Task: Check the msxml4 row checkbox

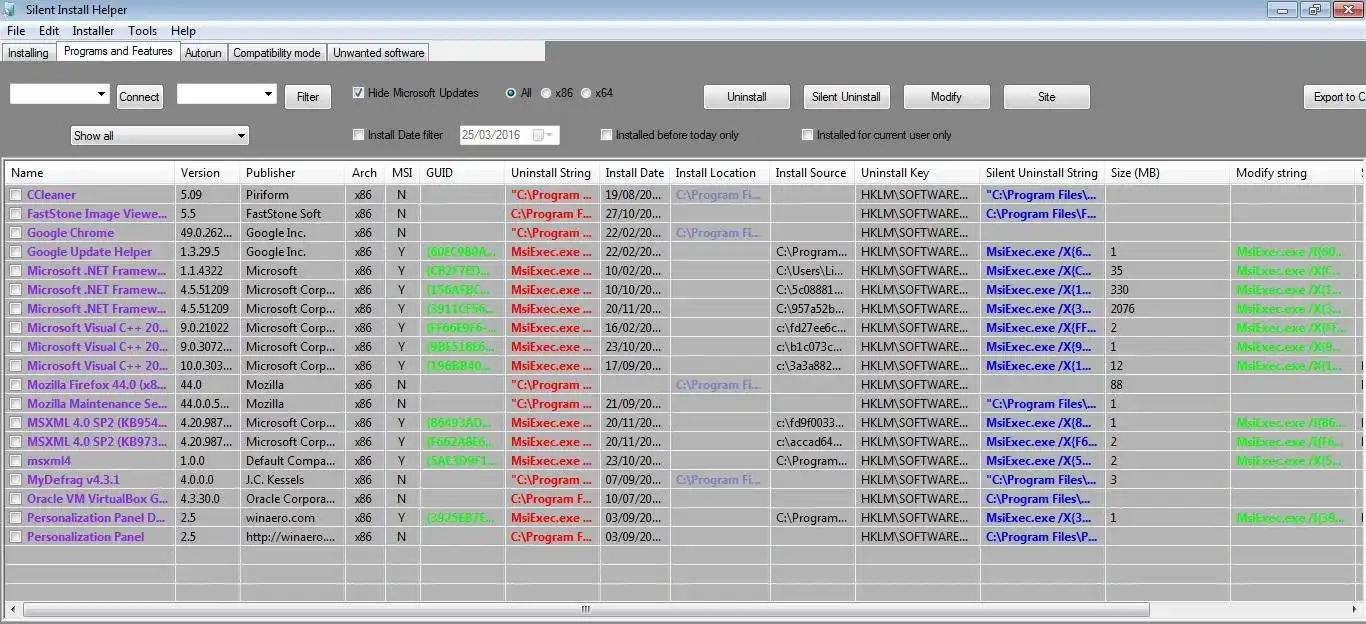Action: coord(15,461)
